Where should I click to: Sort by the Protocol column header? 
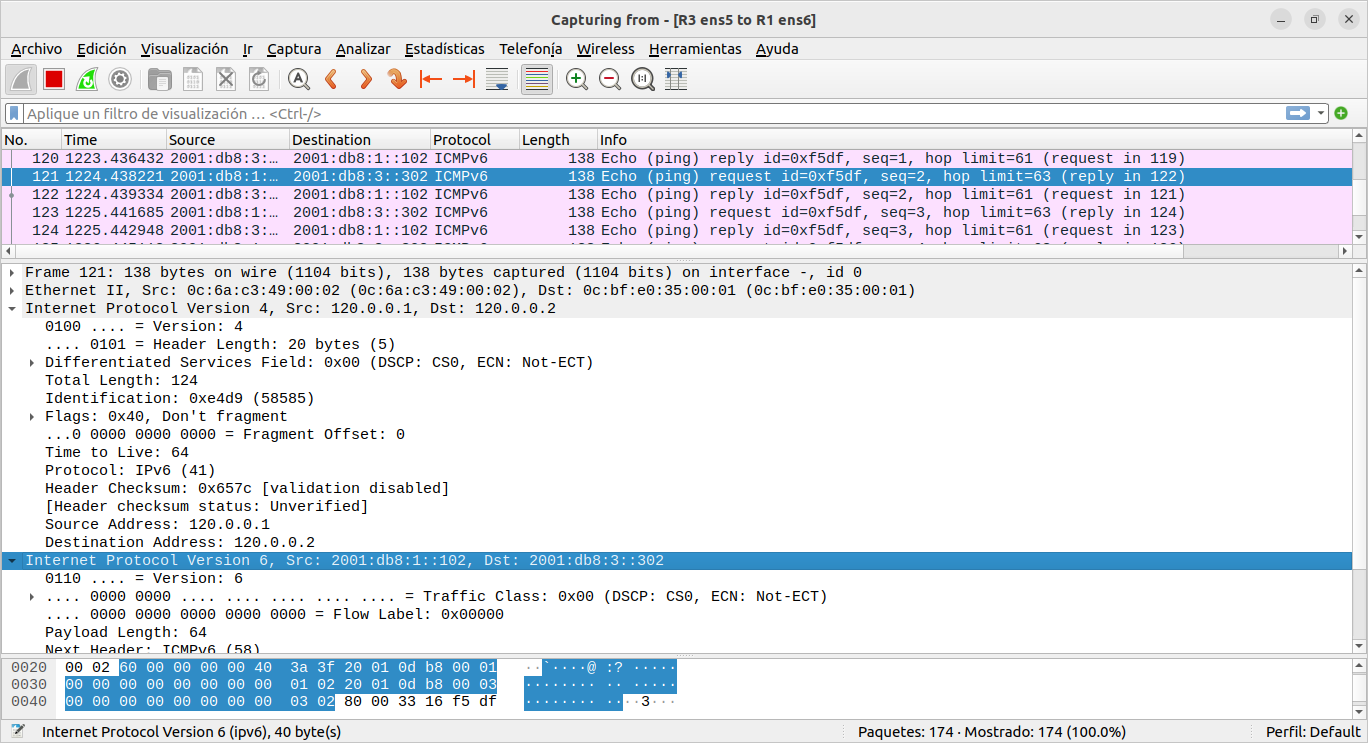(x=475, y=140)
